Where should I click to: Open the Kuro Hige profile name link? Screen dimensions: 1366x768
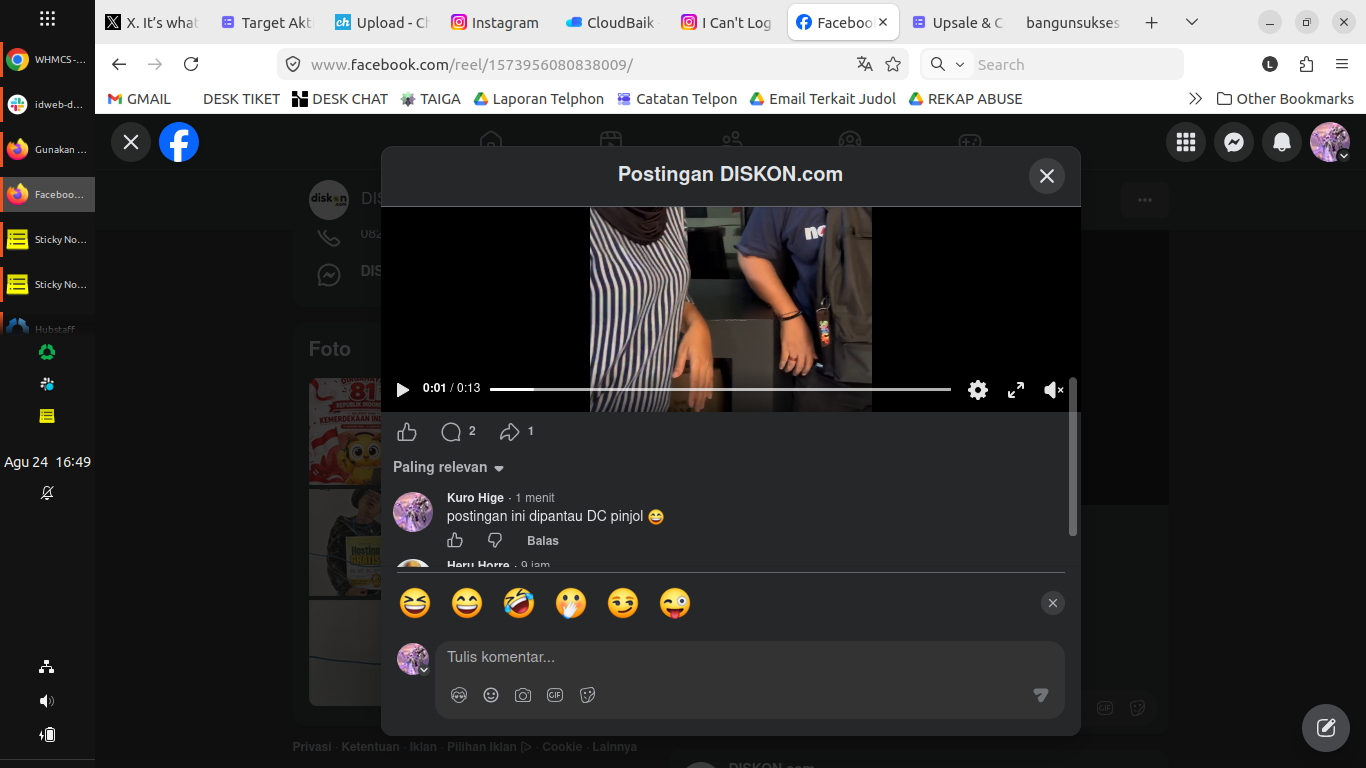475,498
